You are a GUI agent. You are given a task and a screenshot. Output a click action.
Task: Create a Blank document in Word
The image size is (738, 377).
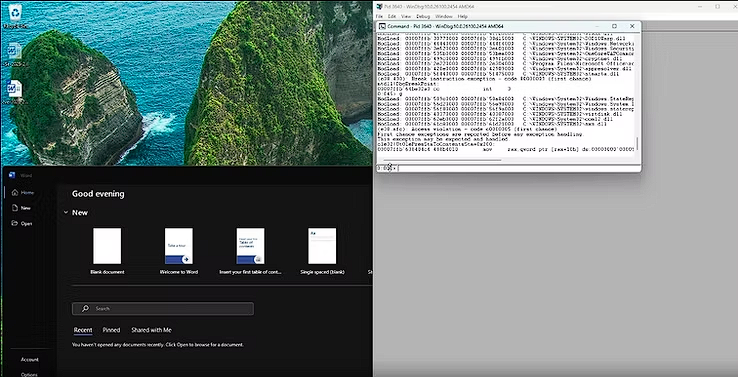point(107,251)
